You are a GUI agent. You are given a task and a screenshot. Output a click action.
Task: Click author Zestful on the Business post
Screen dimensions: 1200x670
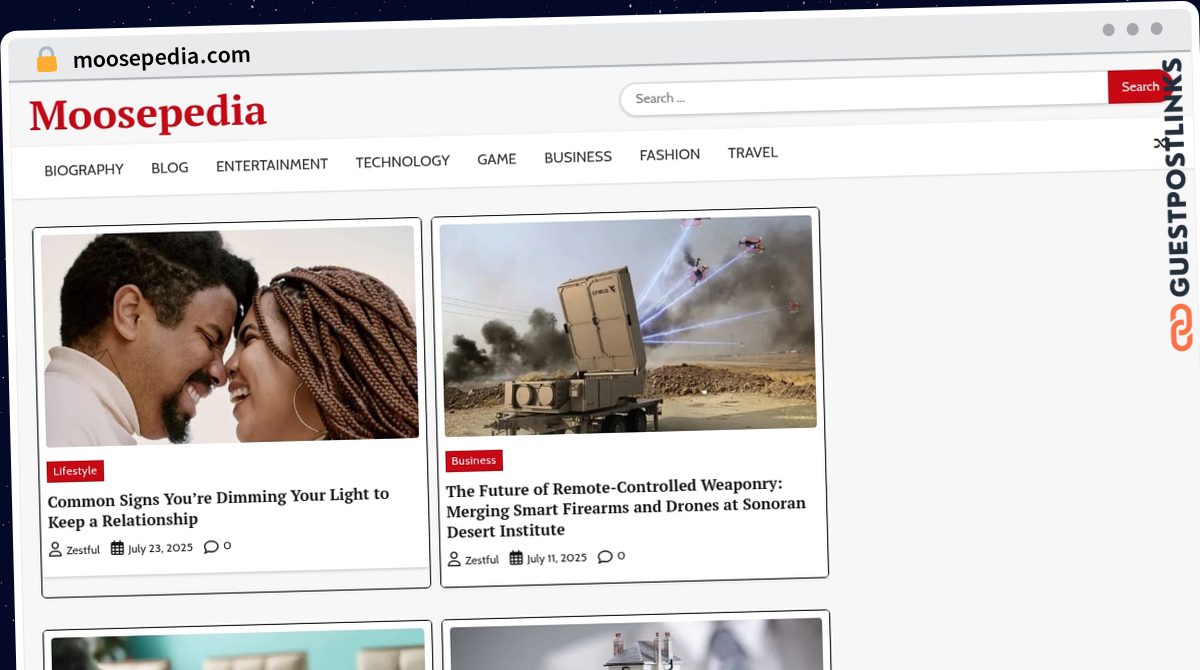pos(482,560)
